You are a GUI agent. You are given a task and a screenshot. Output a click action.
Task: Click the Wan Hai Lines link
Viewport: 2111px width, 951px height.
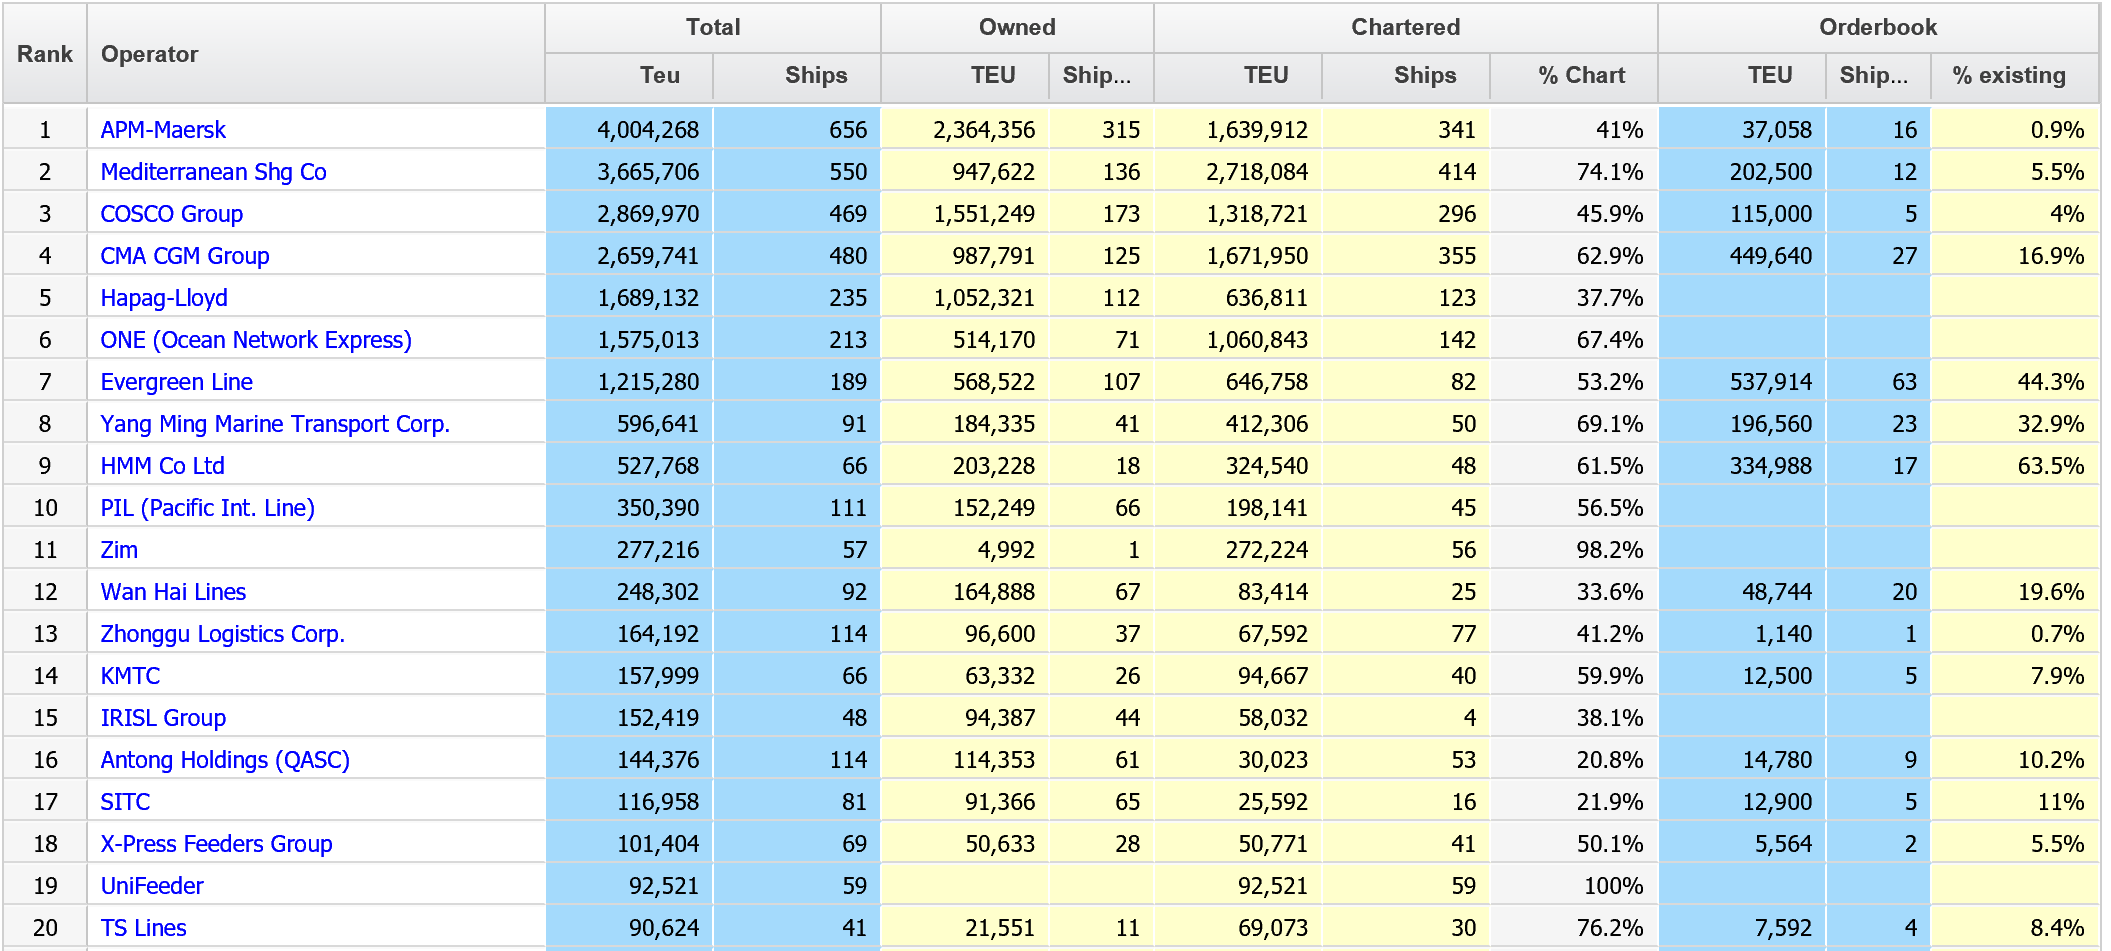[x=173, y=592]
